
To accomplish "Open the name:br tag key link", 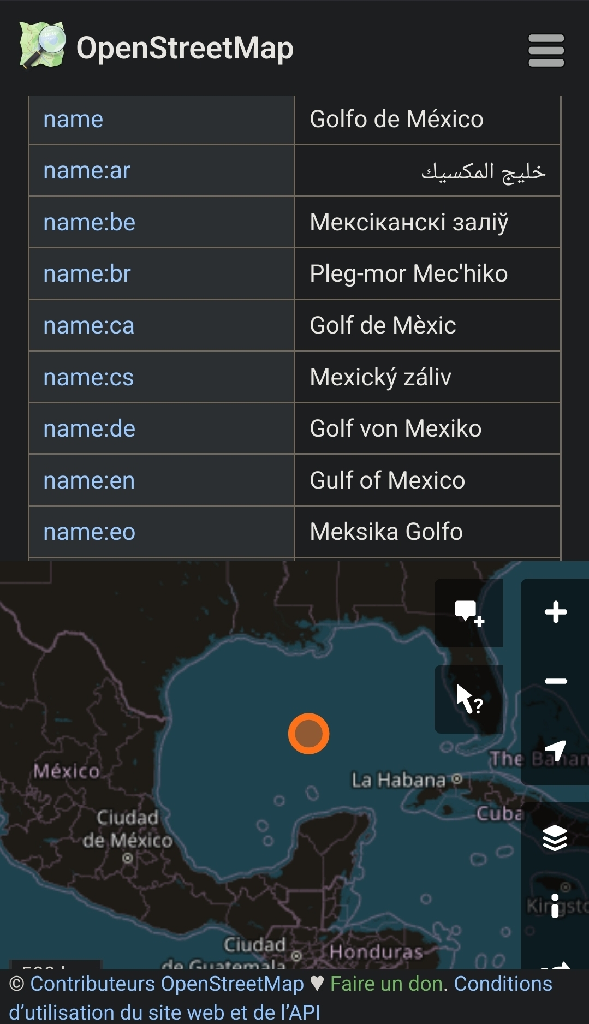I will 87,274.
